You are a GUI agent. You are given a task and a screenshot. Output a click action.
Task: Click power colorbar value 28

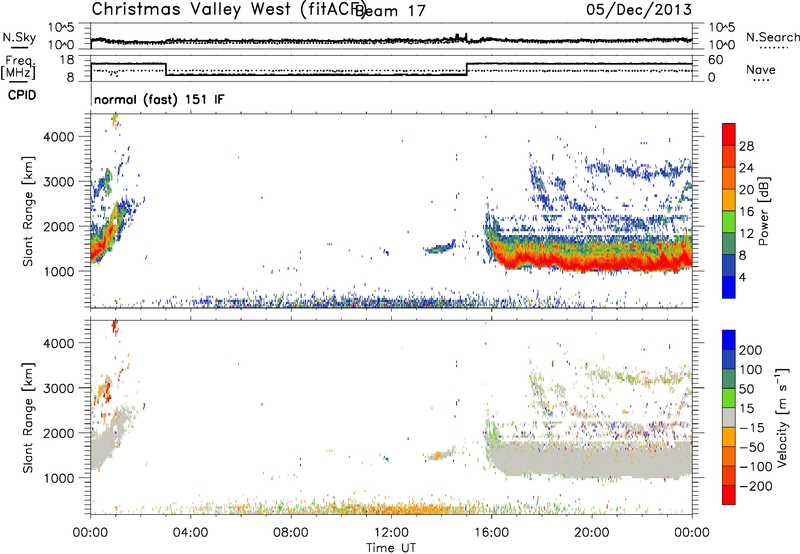[x=746, y=146]
